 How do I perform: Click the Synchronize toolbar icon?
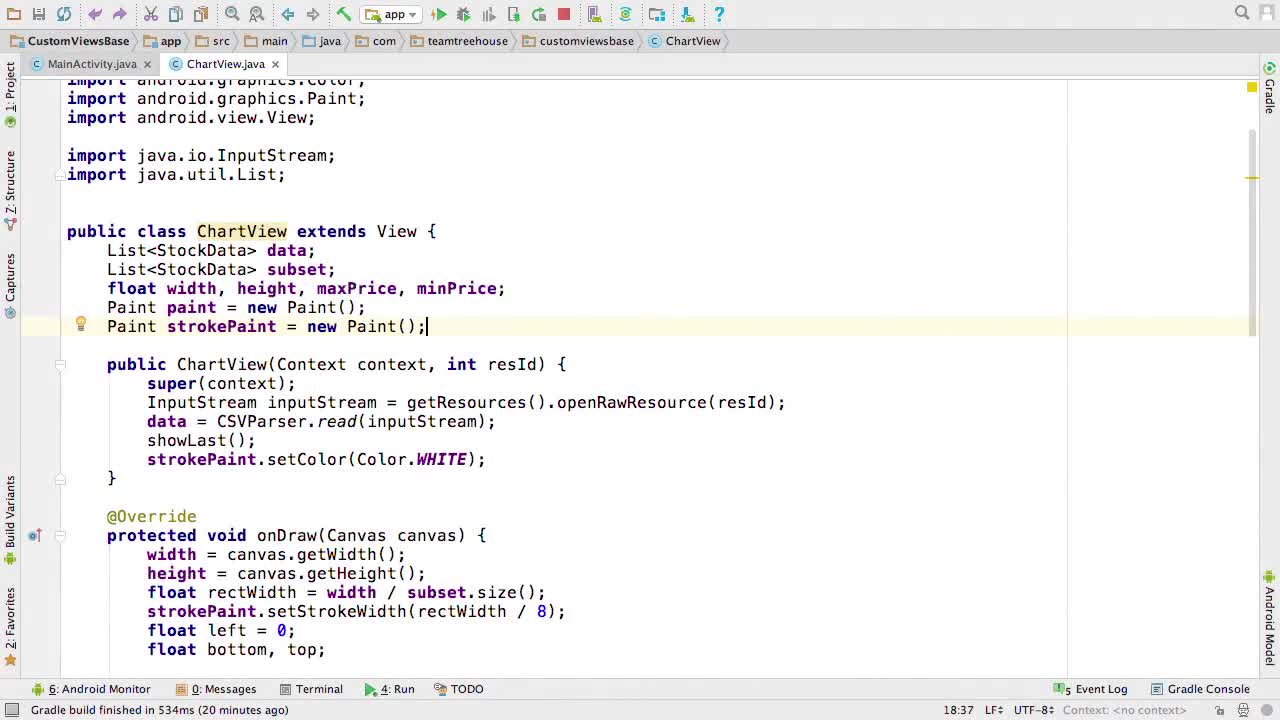pos(64,14)
